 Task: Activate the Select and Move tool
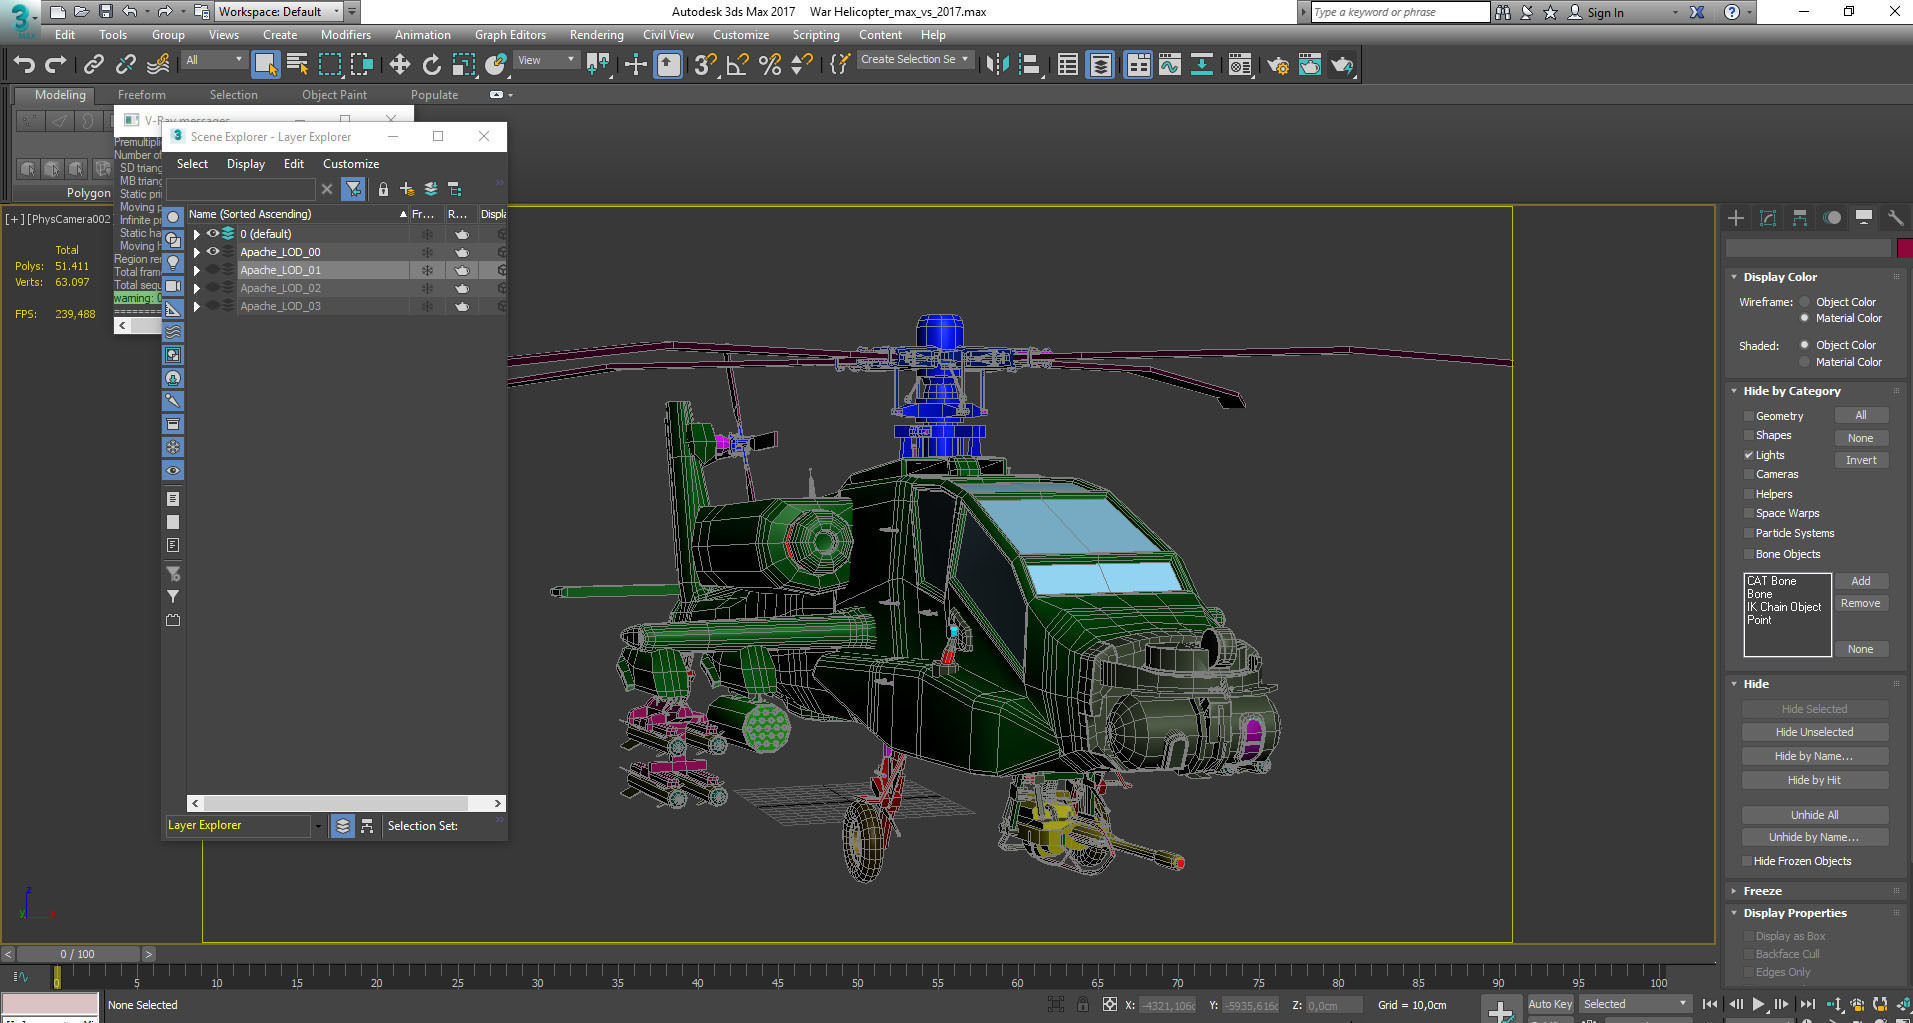399,65
